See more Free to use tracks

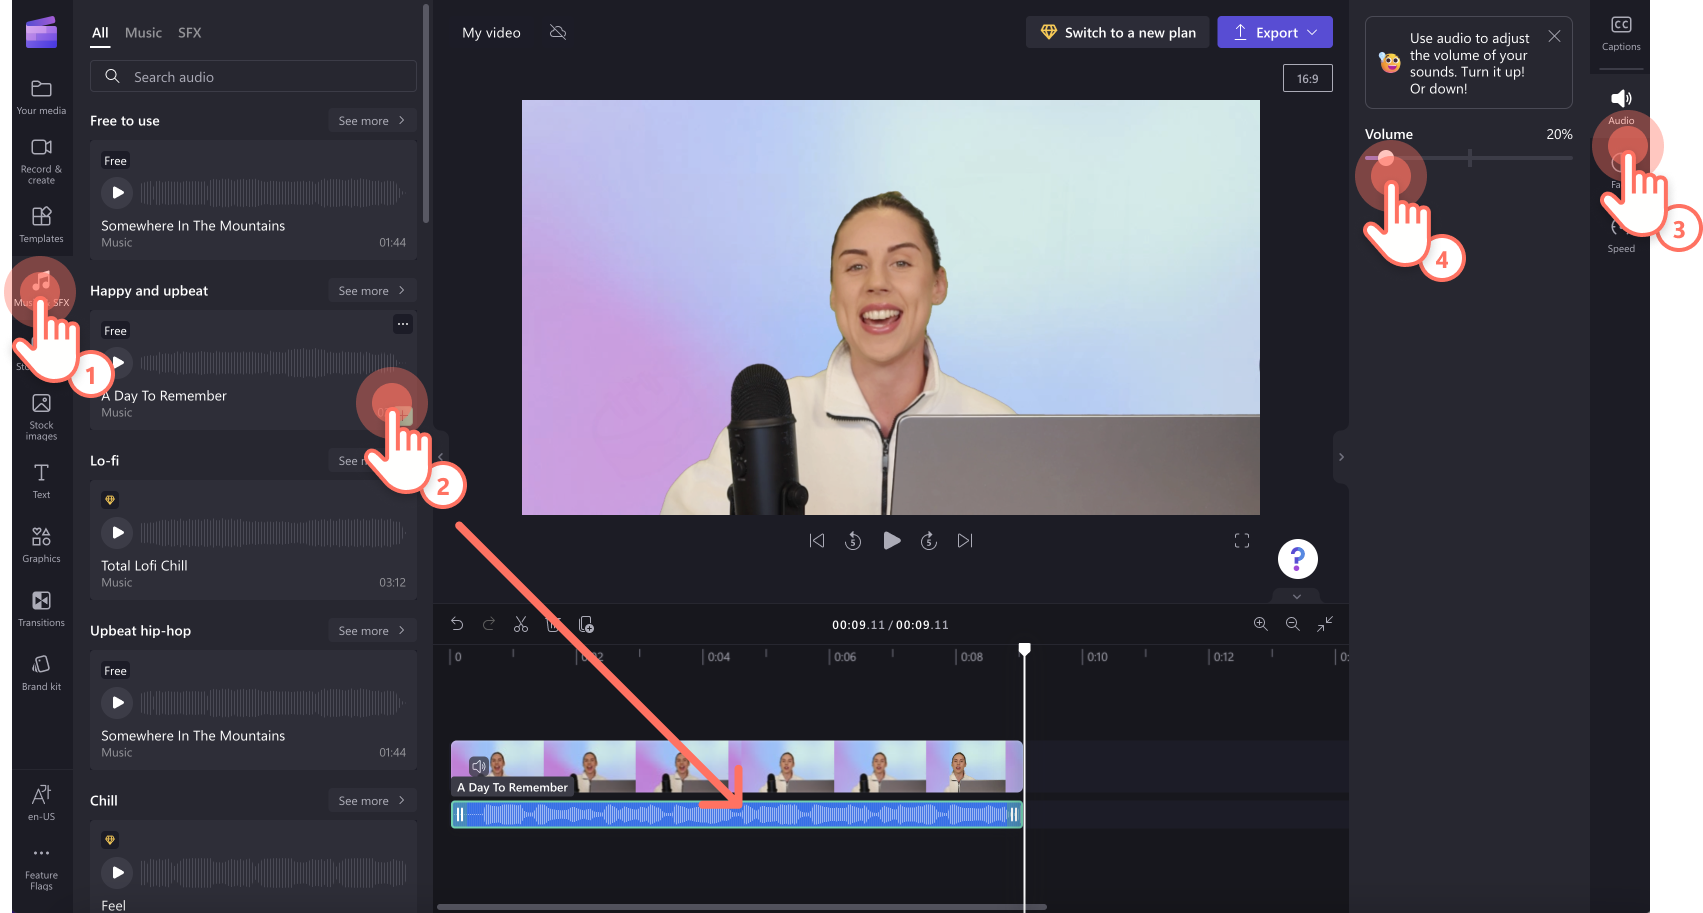372,121
